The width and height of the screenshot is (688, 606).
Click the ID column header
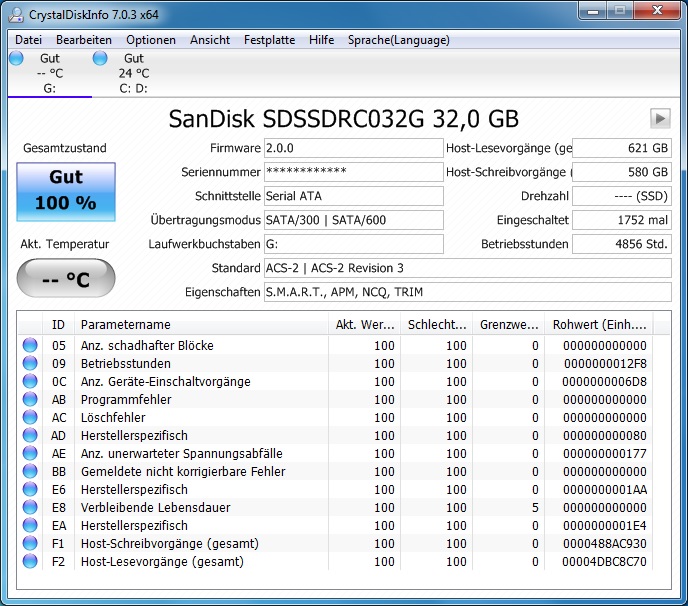coord(58,325)
